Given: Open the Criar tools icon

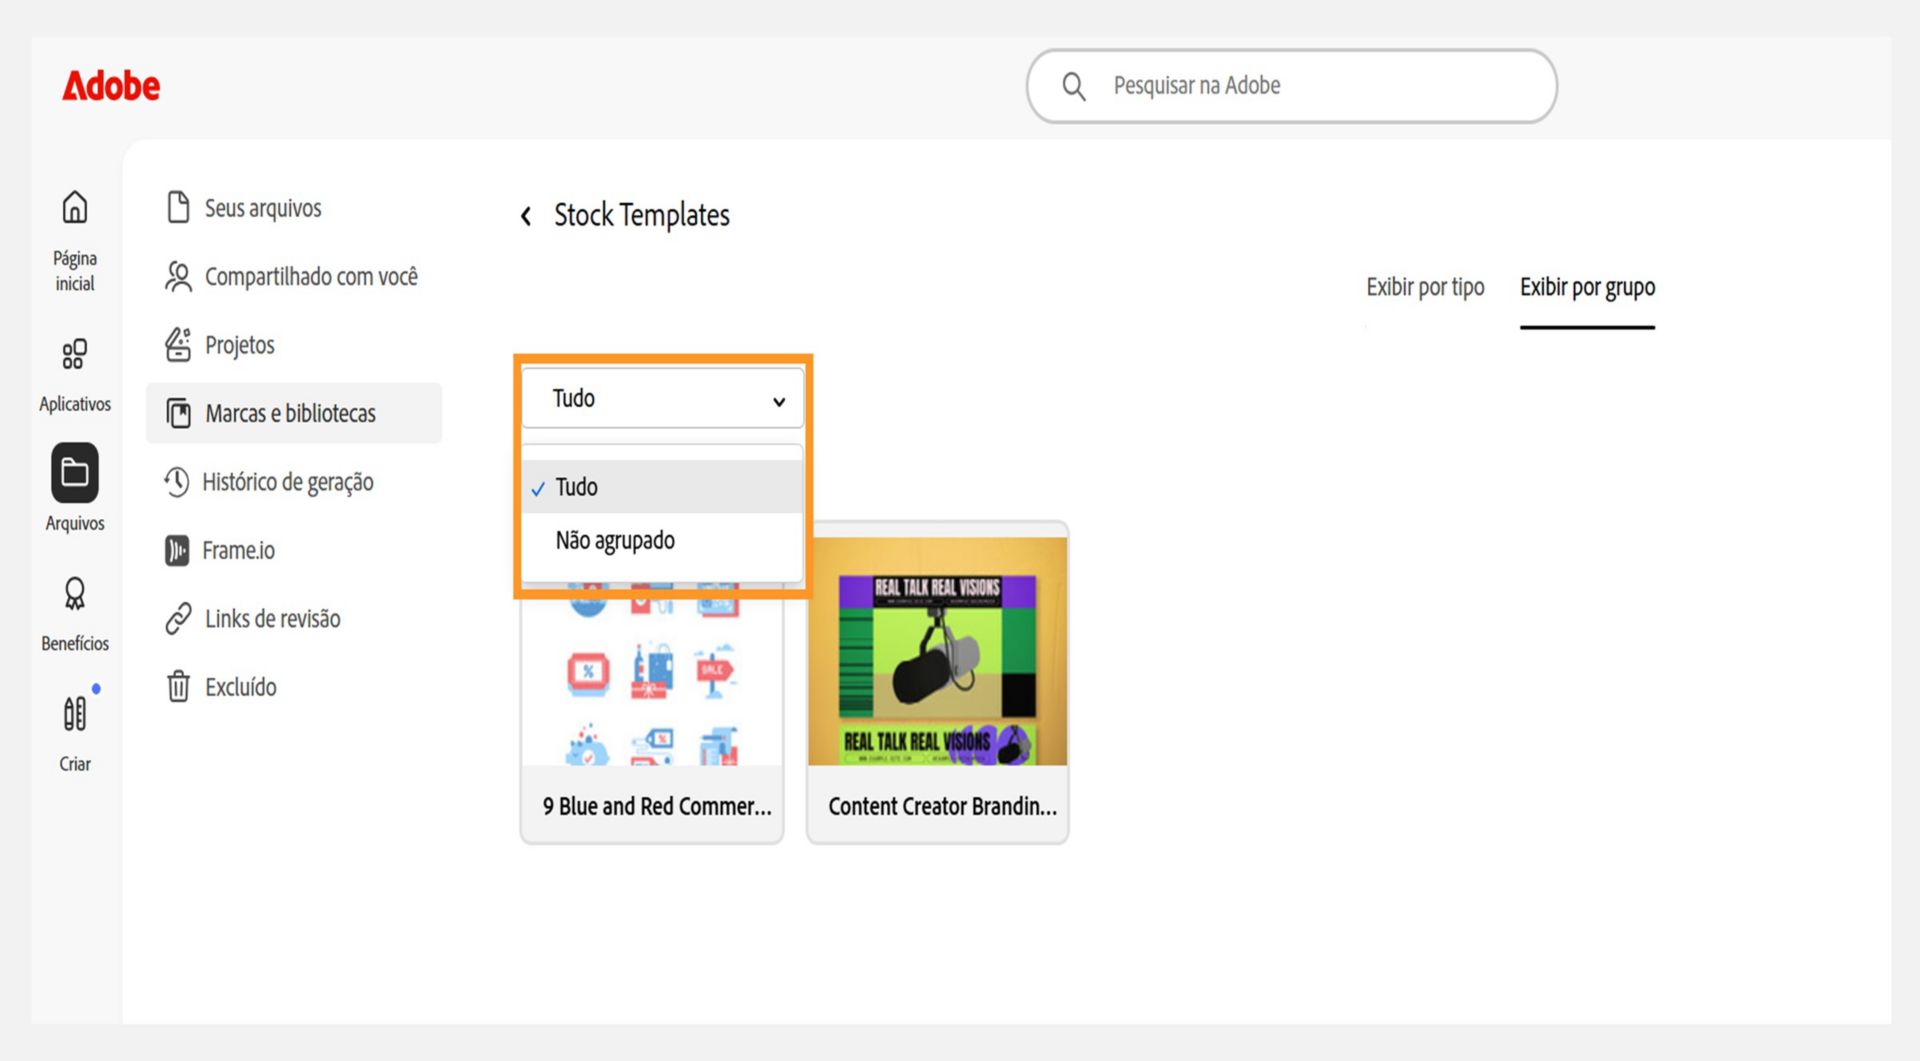Looking at the screenshot, I should [x=75, y=713].
